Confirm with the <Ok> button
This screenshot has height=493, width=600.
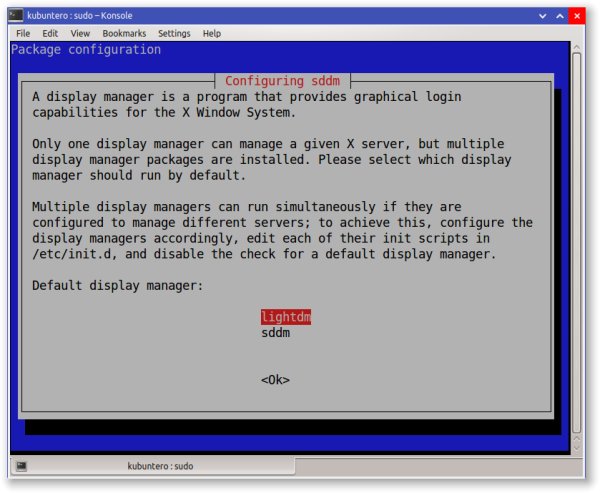coord(276,380)
